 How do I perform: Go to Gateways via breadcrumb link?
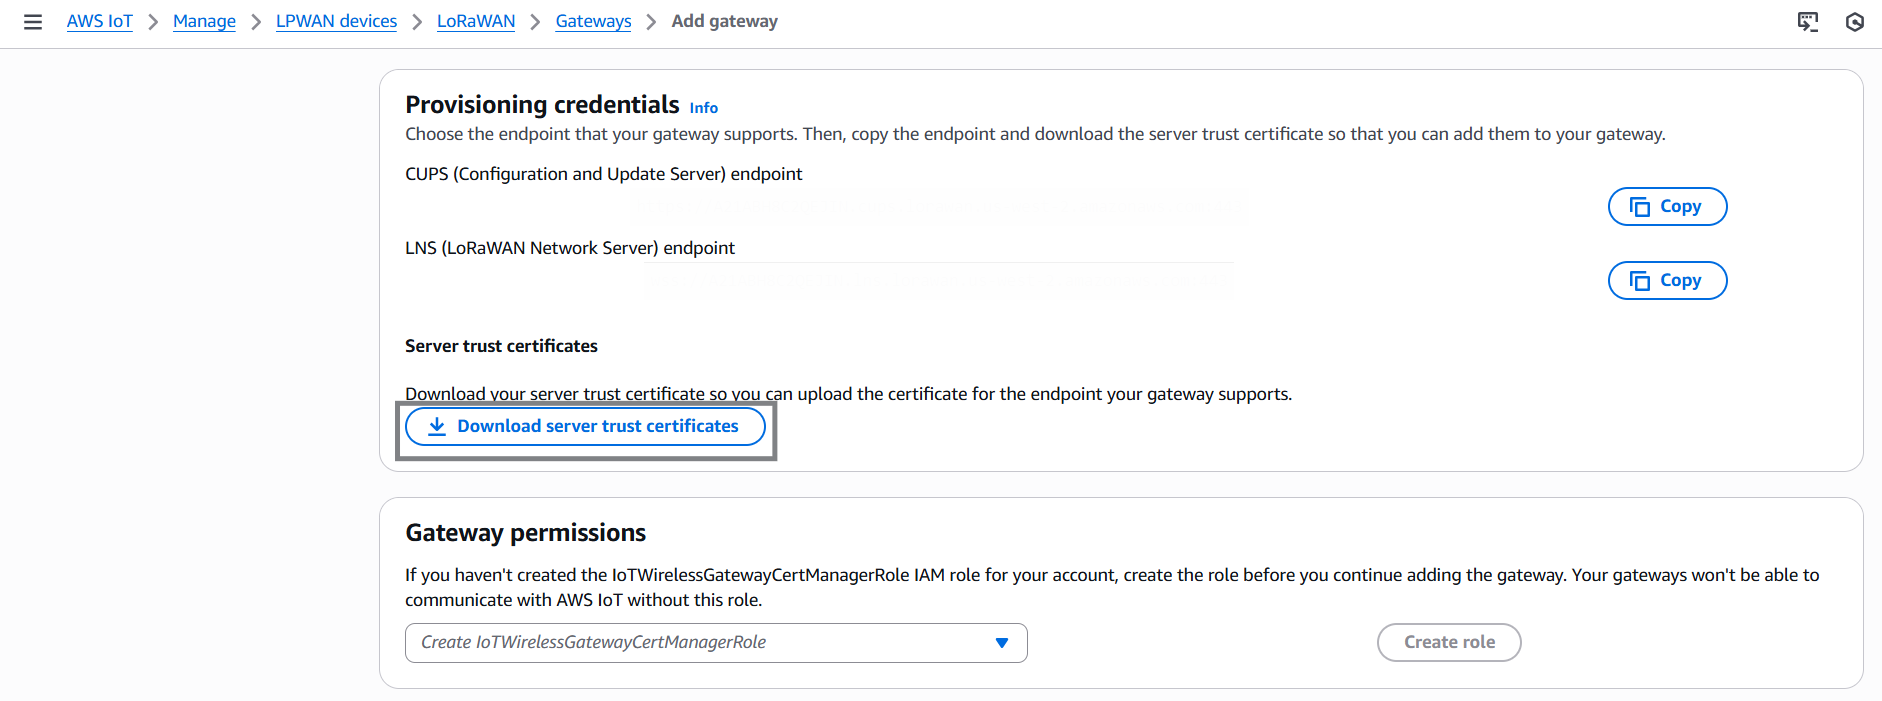(x=593, y=20)
